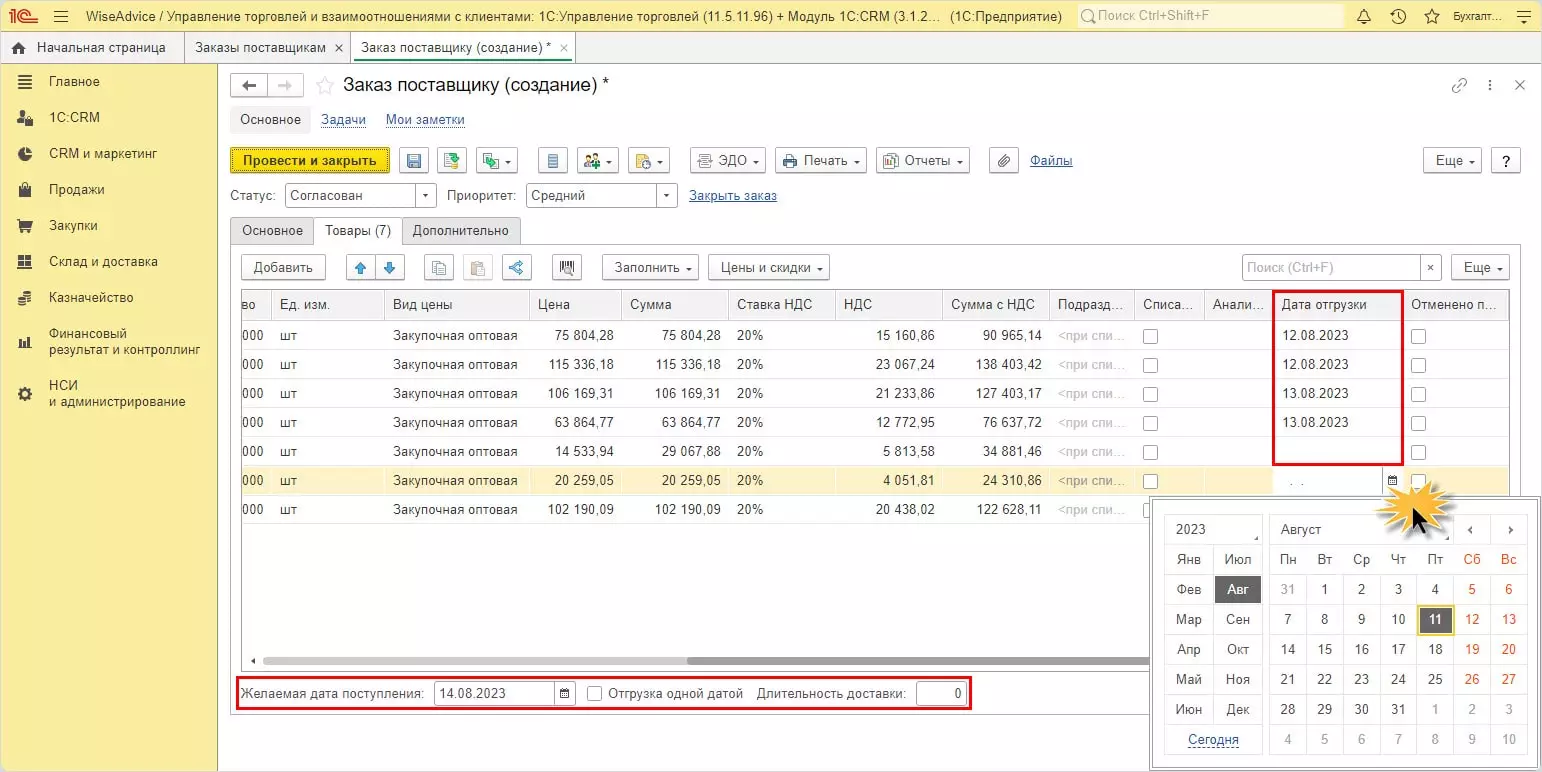Move row down with the down arrow icon
This screenshot has width=1542, height=772.
[389, 267]
